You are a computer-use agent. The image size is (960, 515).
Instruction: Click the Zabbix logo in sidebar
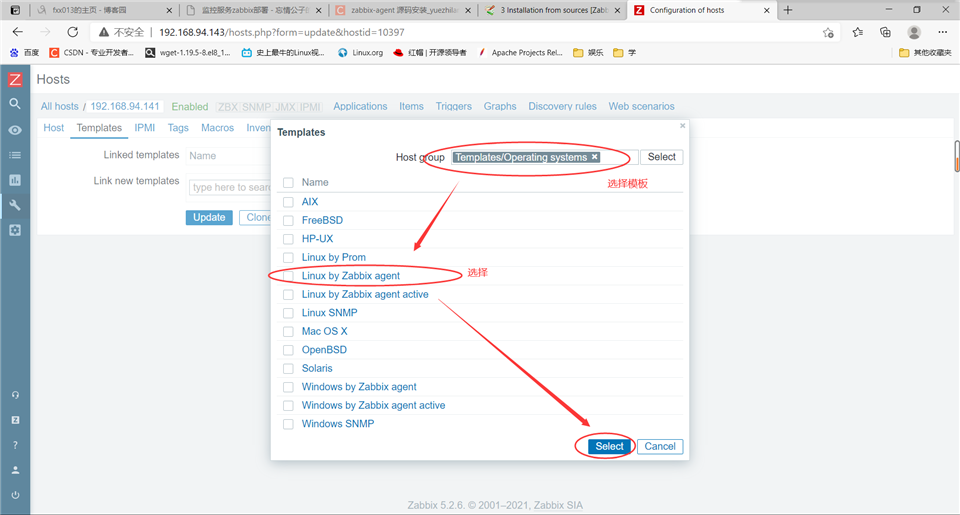[x=15, y=80]
